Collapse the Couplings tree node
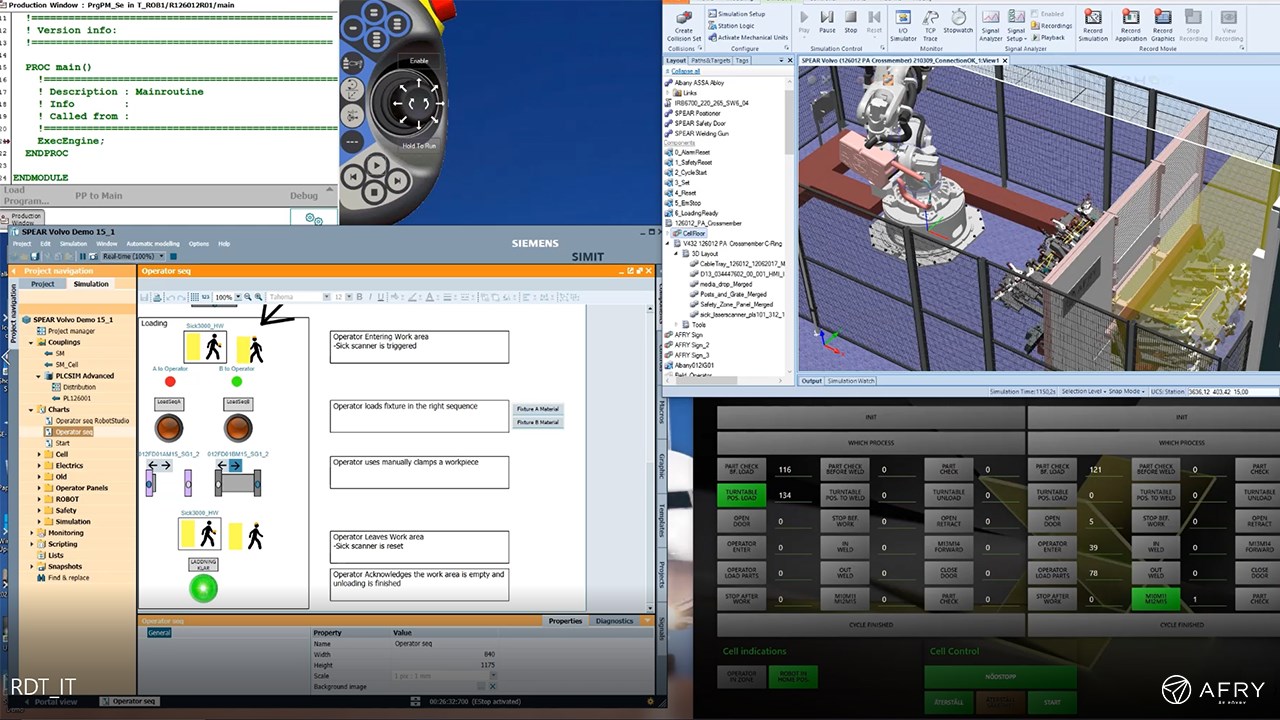1280x720 pixels. click(31, 342)
